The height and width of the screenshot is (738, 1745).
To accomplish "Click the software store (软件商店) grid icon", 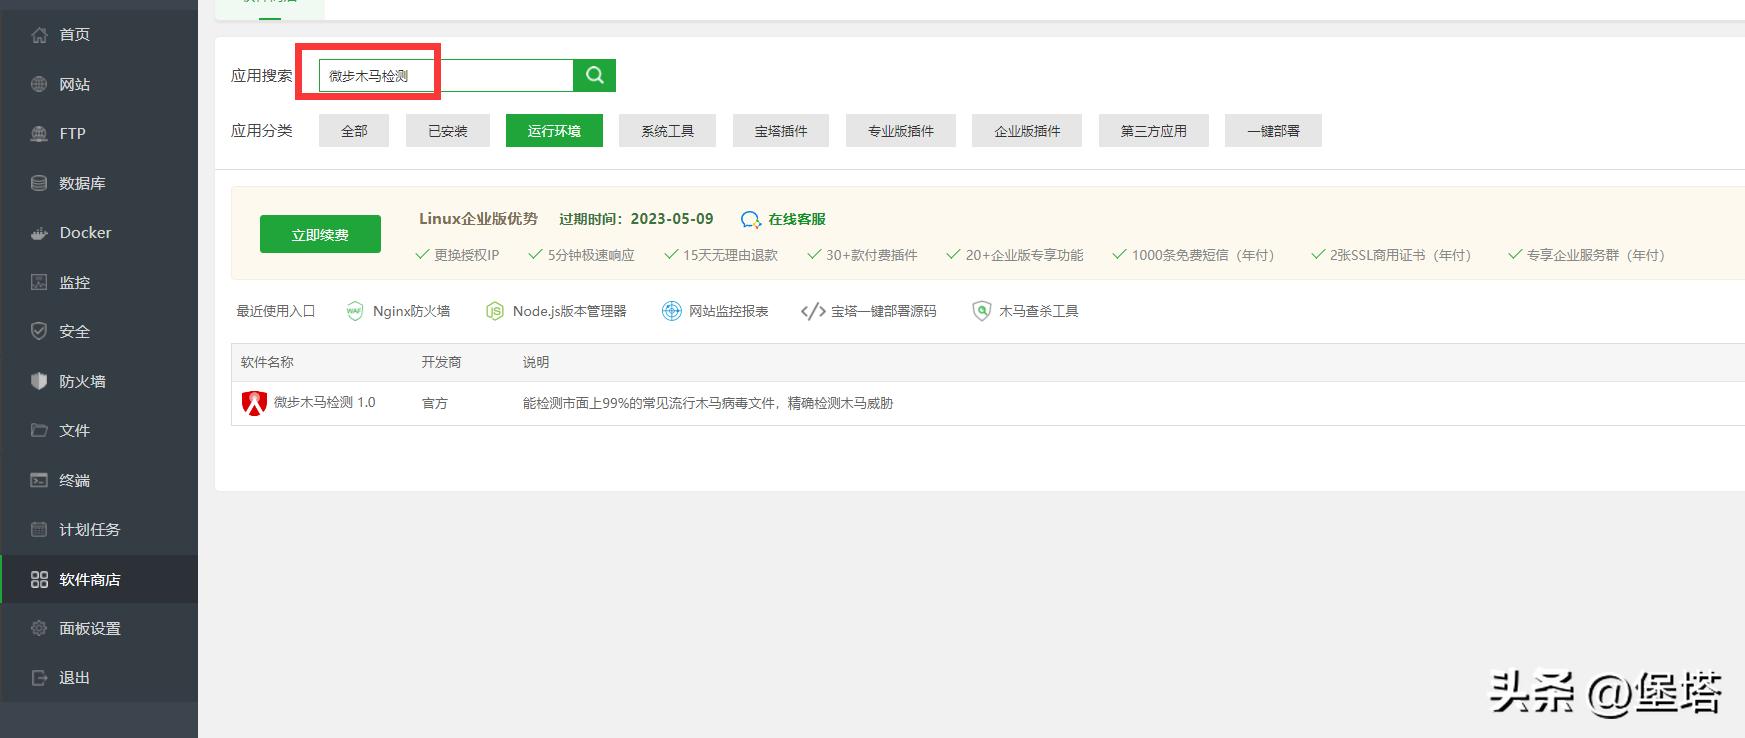I will 39,580.
